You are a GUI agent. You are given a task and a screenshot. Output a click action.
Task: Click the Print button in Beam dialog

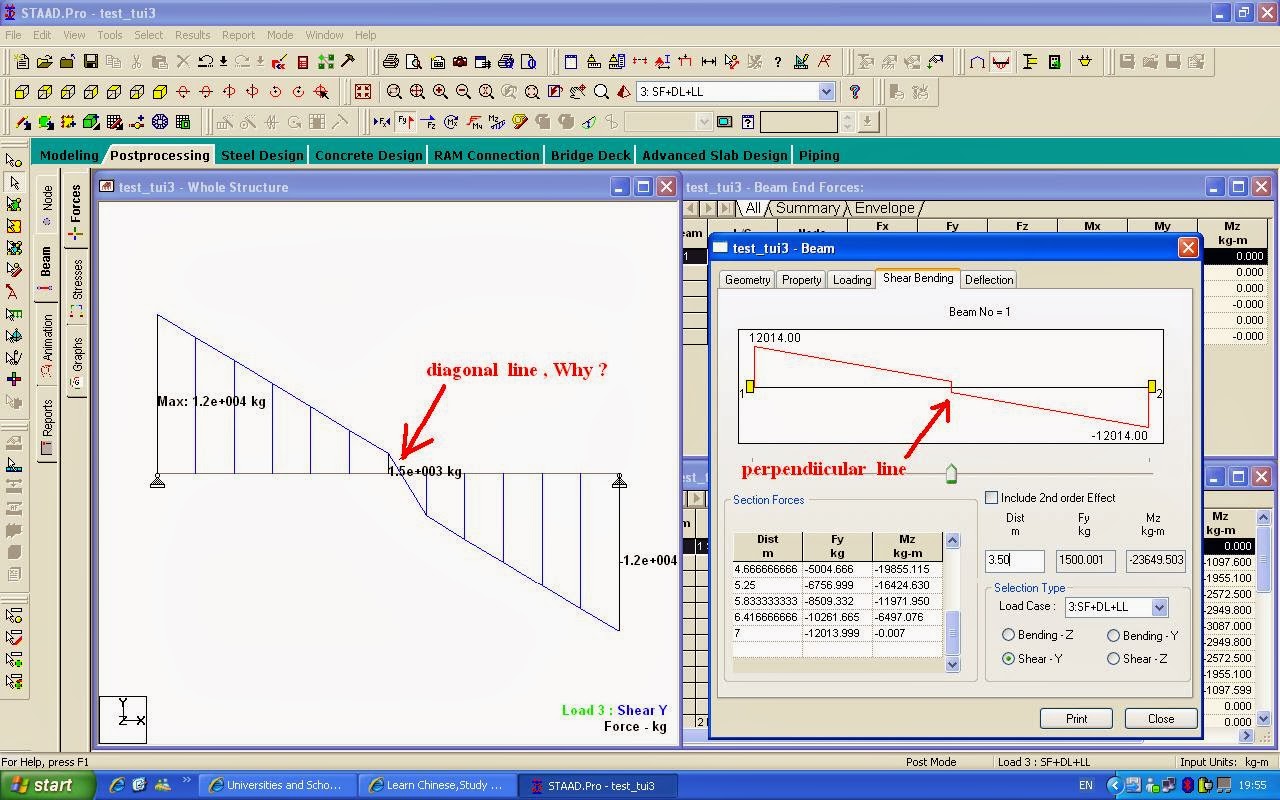click(1076, 718)
